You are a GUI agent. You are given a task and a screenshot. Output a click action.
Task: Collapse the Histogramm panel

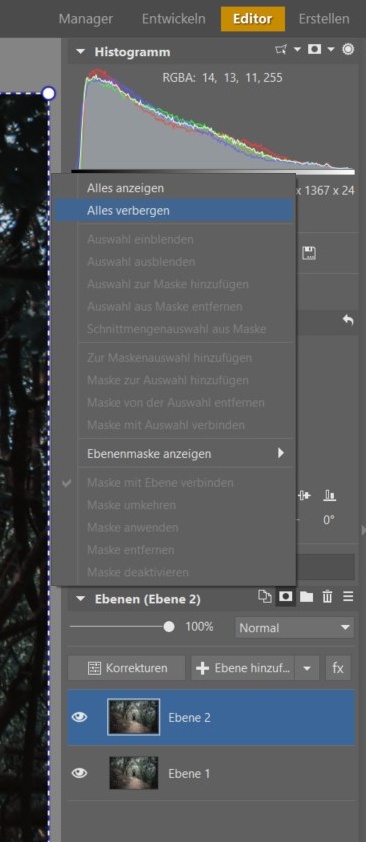[x=80, y=52]
